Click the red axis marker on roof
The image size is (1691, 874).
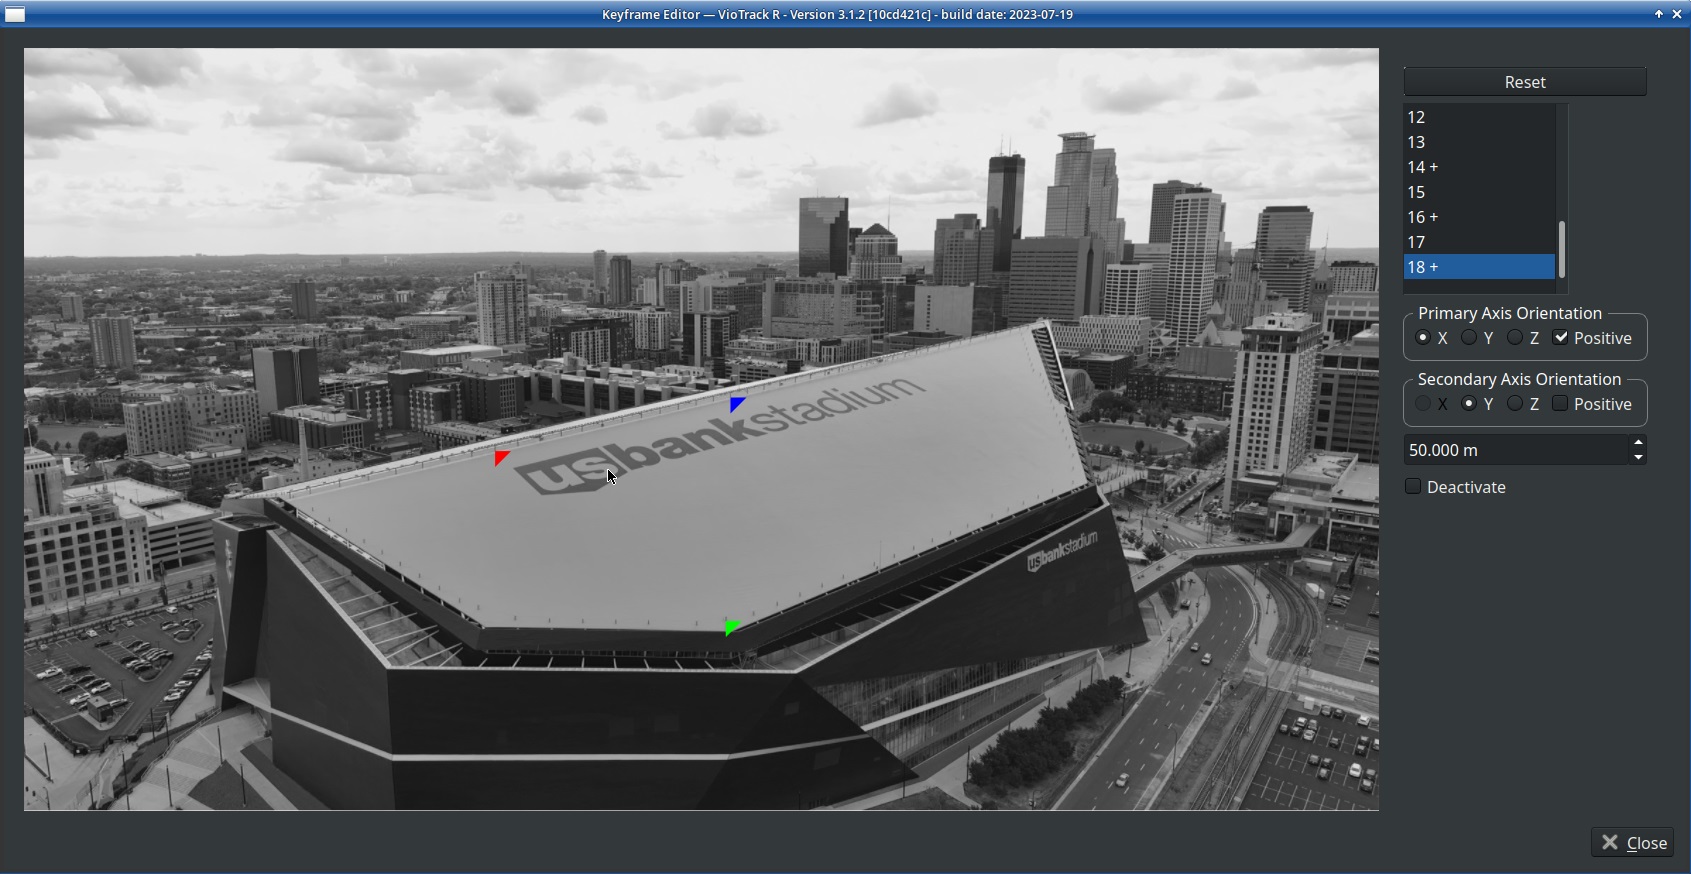(501, 458)
